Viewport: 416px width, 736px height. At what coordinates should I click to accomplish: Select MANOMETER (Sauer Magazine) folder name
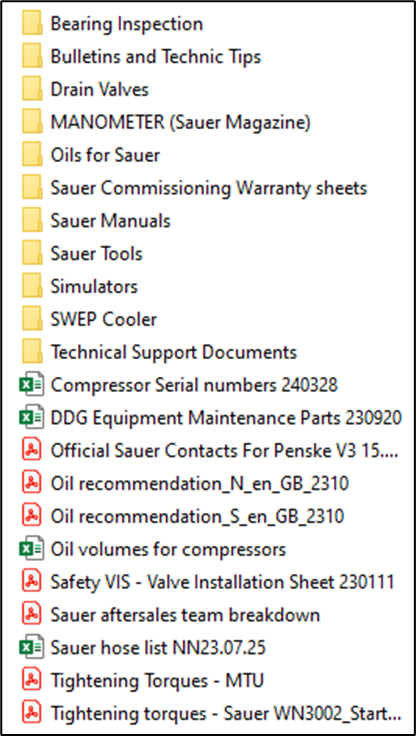(x=181, y=123)
